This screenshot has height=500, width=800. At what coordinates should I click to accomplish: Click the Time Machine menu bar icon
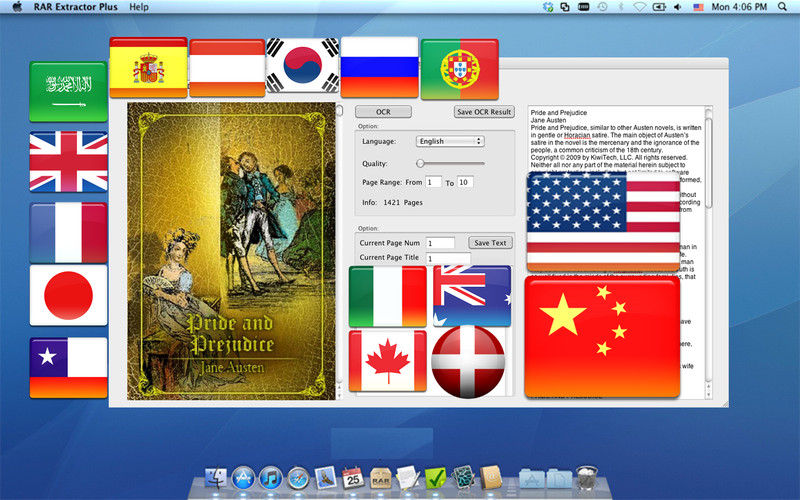click(x=603, y=7)
